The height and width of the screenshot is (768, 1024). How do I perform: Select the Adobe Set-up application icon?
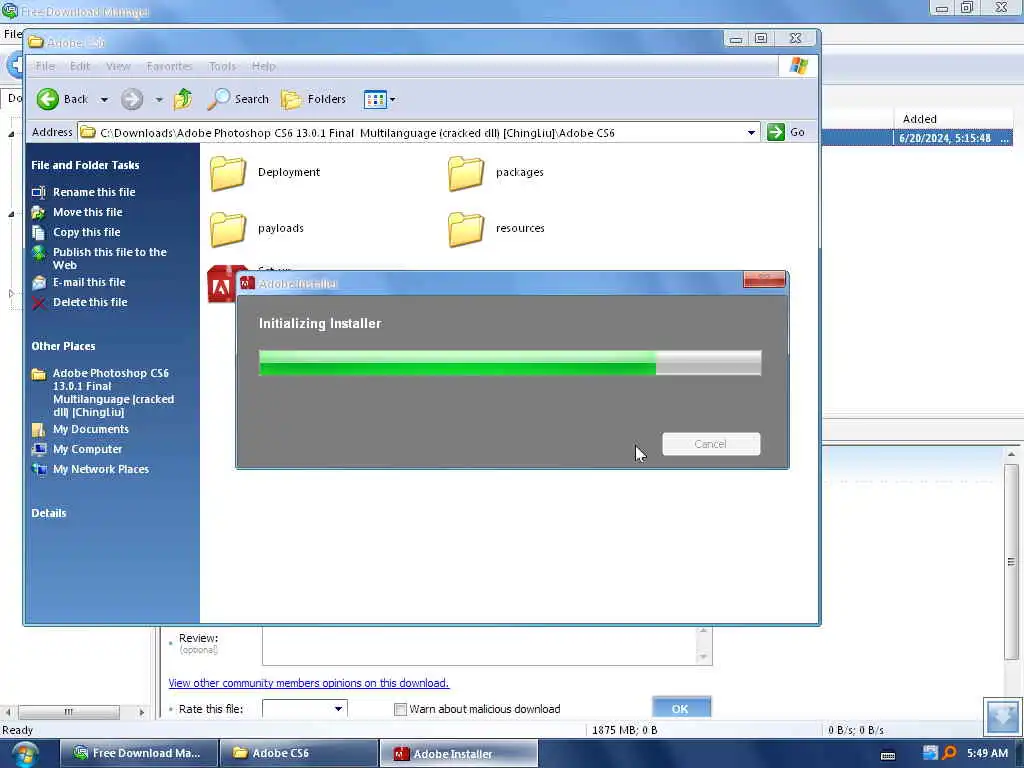(x=221, y=285)
